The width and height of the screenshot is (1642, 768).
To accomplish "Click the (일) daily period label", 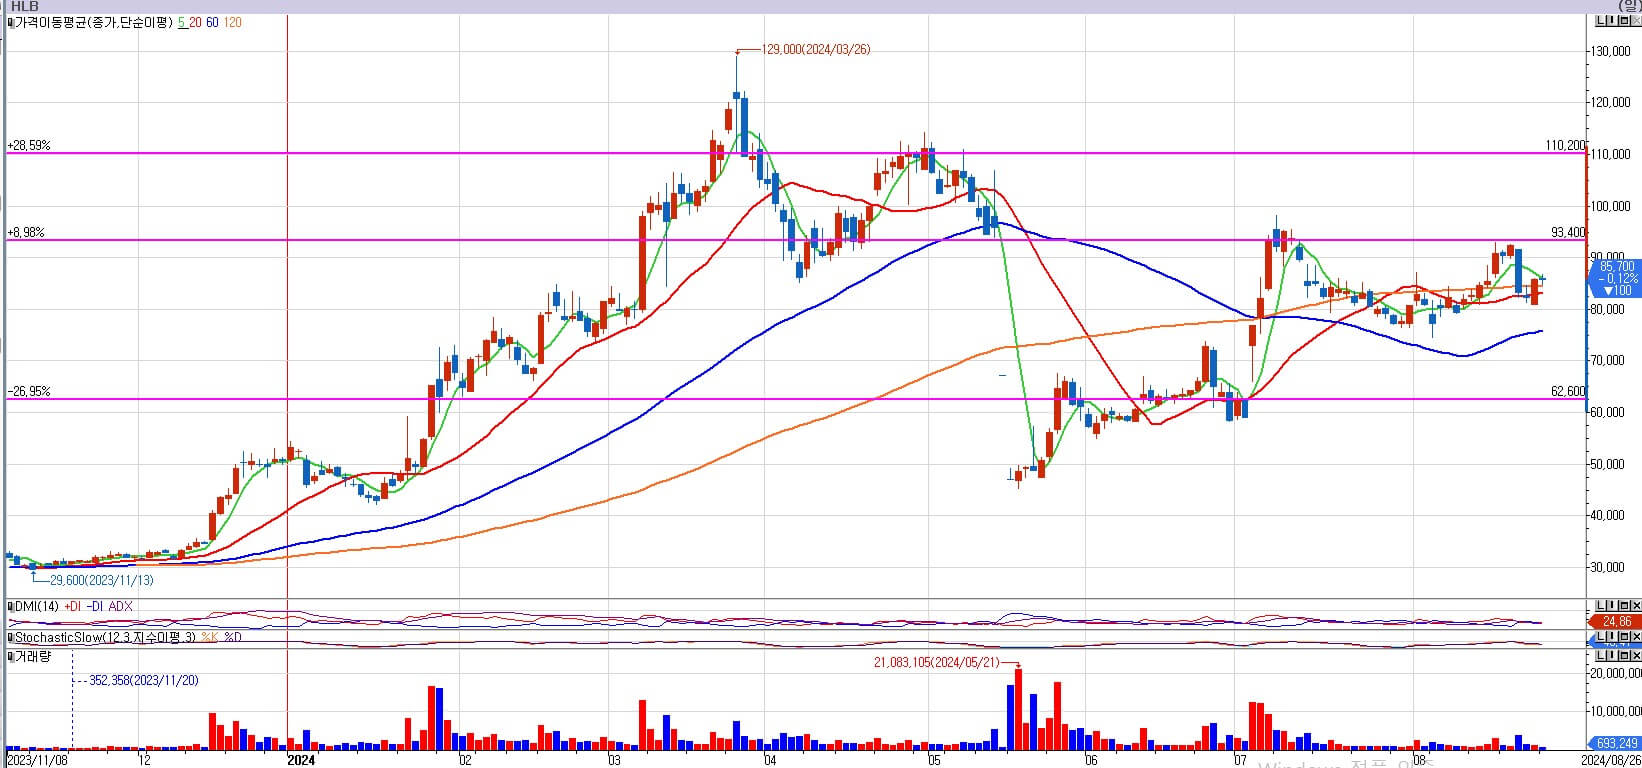I will coord(1629,6).
